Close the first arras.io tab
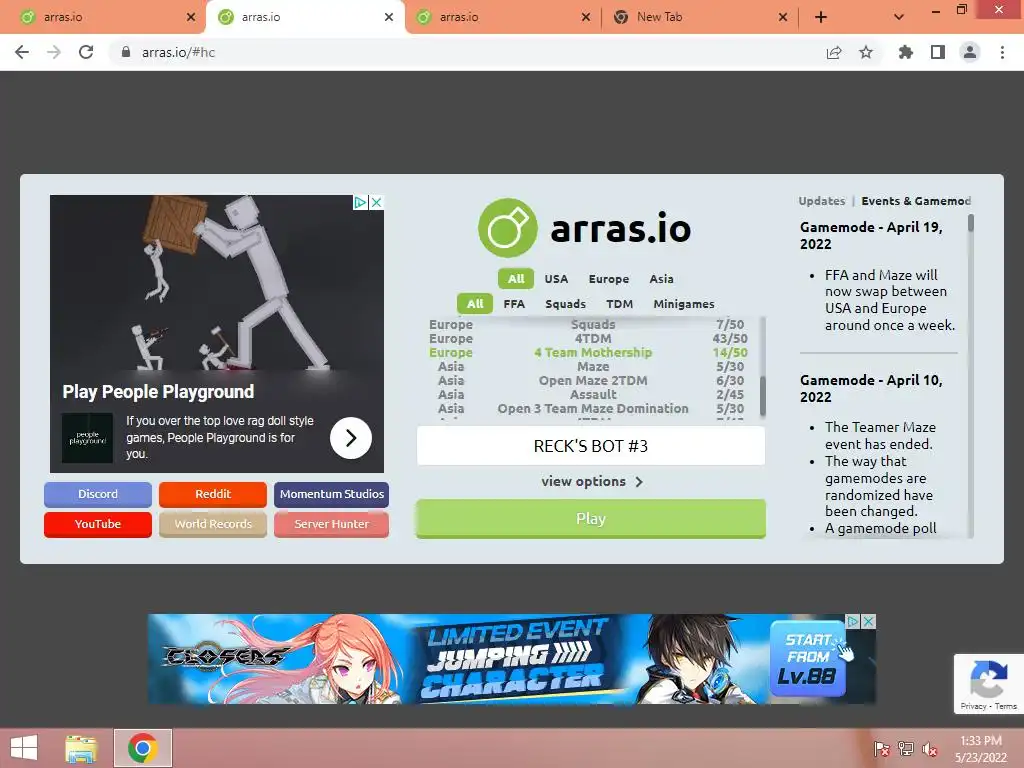This screenshot has width=1024, height=768. click(191, 18)
